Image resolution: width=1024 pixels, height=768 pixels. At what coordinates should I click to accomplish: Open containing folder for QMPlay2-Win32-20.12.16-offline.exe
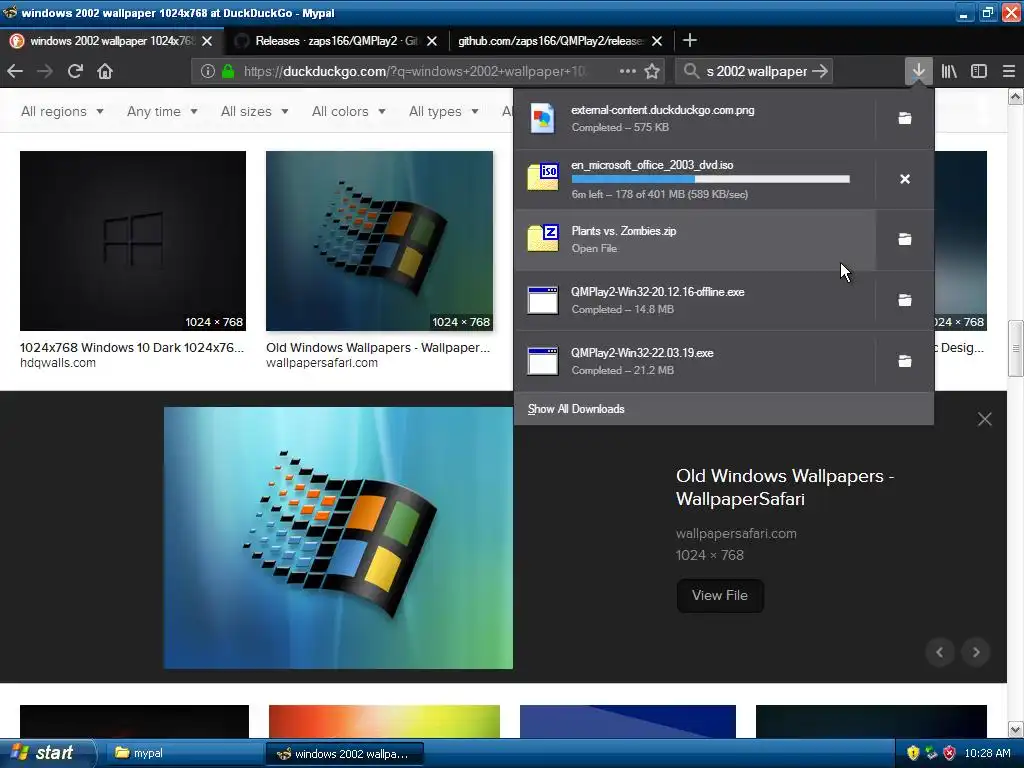click(904, 300)
